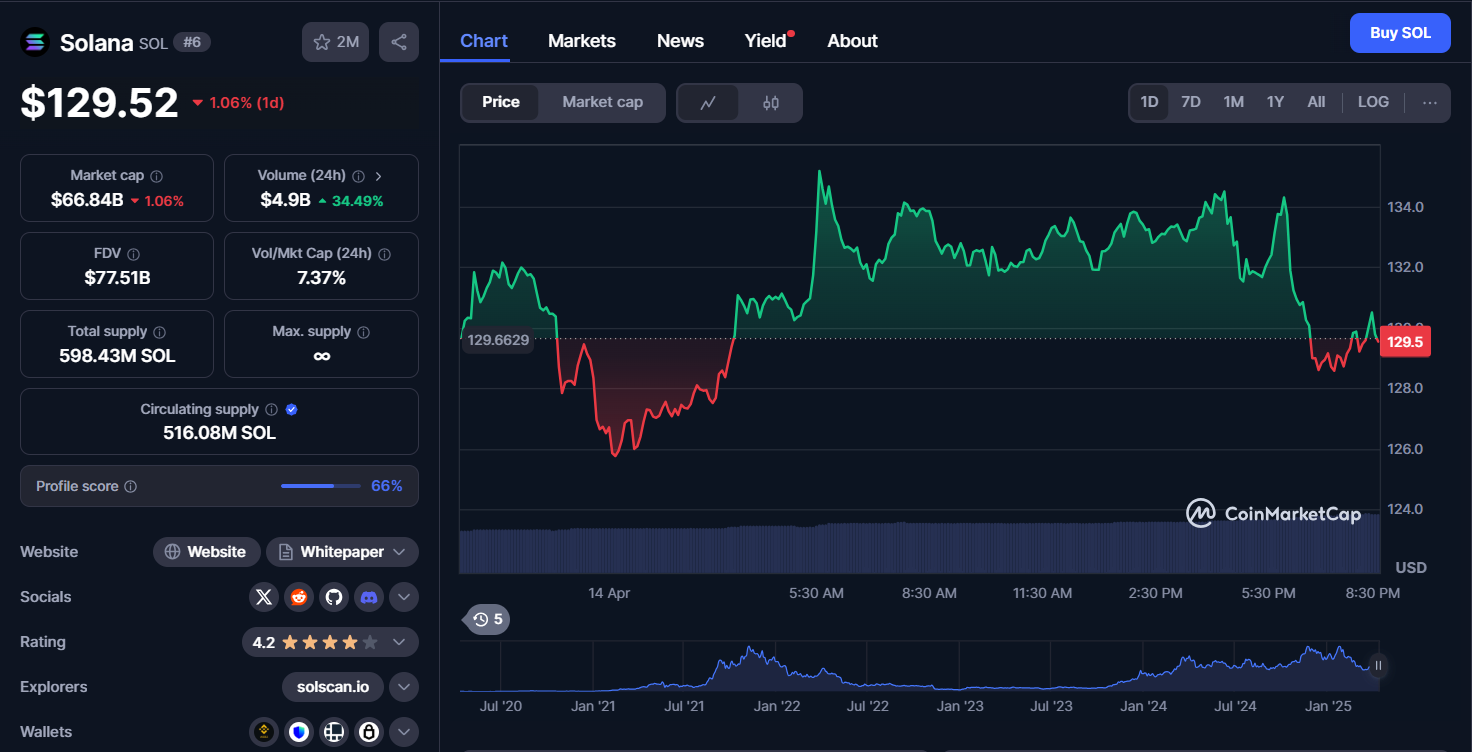Click the 129.5 current price label
Image resolution: width=1472 pixels, height=752 pixels.
point(1405,342)
